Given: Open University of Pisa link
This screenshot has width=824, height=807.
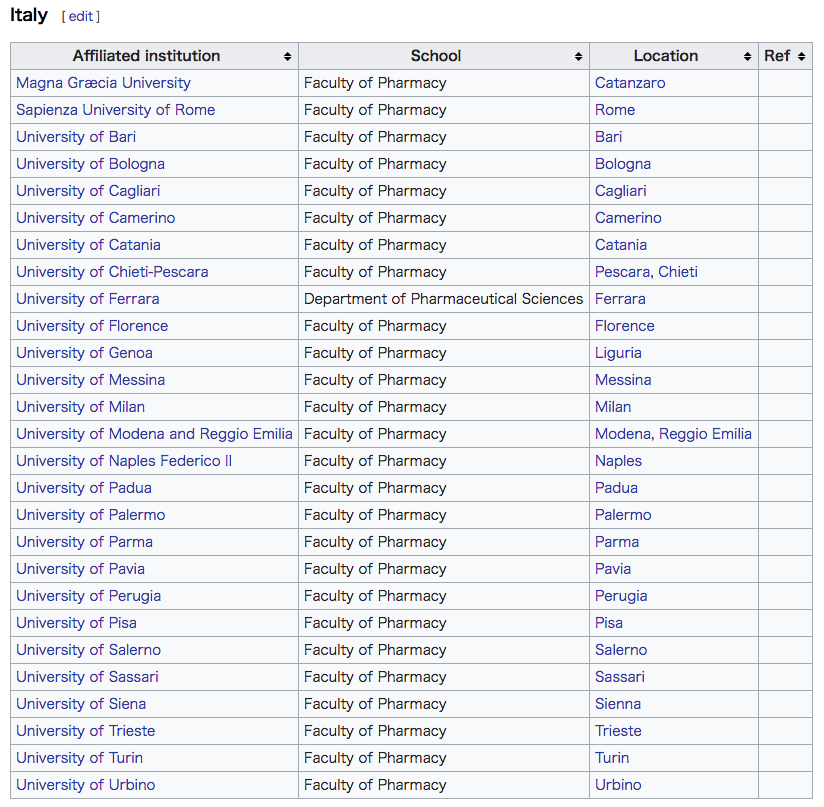Looking at the screenshot, I should [76, 623].
